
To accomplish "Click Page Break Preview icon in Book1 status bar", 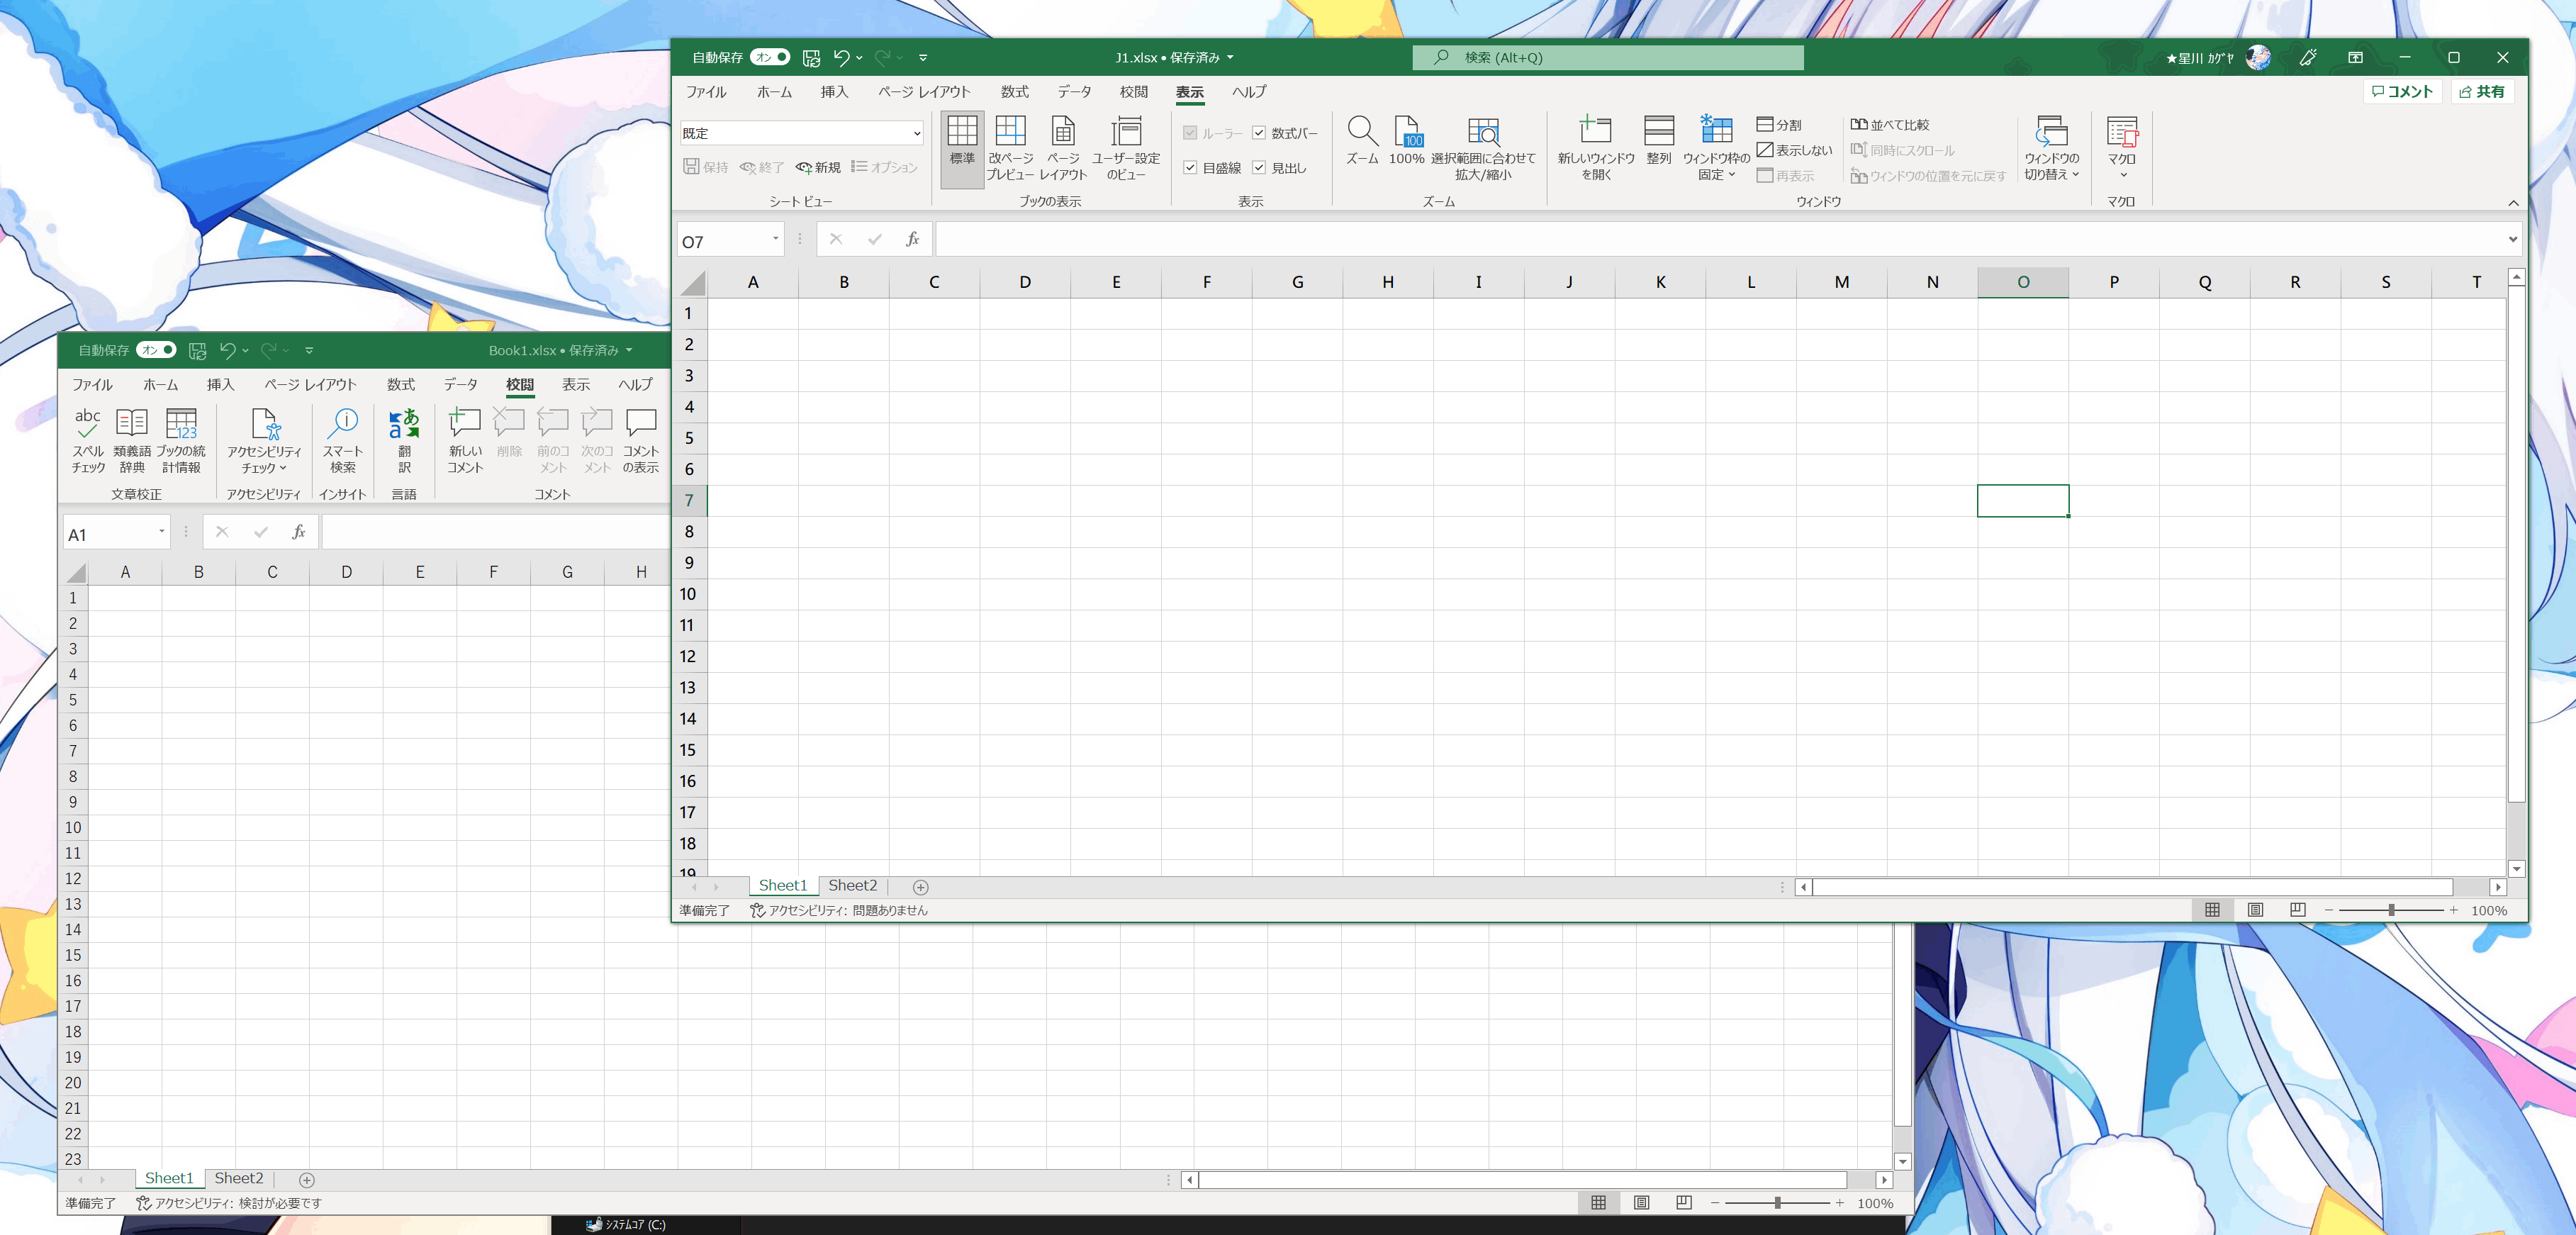I will click(x=1684, y=1203).
